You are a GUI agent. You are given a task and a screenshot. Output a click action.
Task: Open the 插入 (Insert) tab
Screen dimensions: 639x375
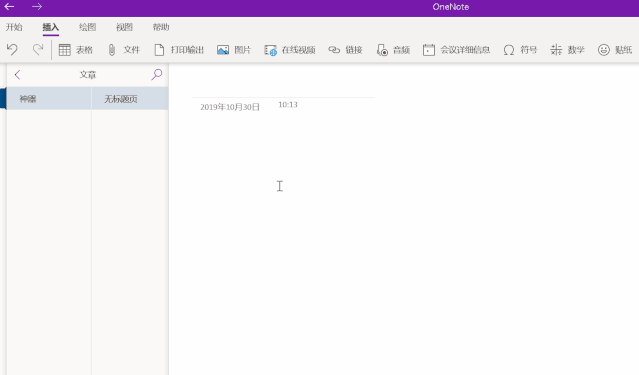tap(51, 27)
